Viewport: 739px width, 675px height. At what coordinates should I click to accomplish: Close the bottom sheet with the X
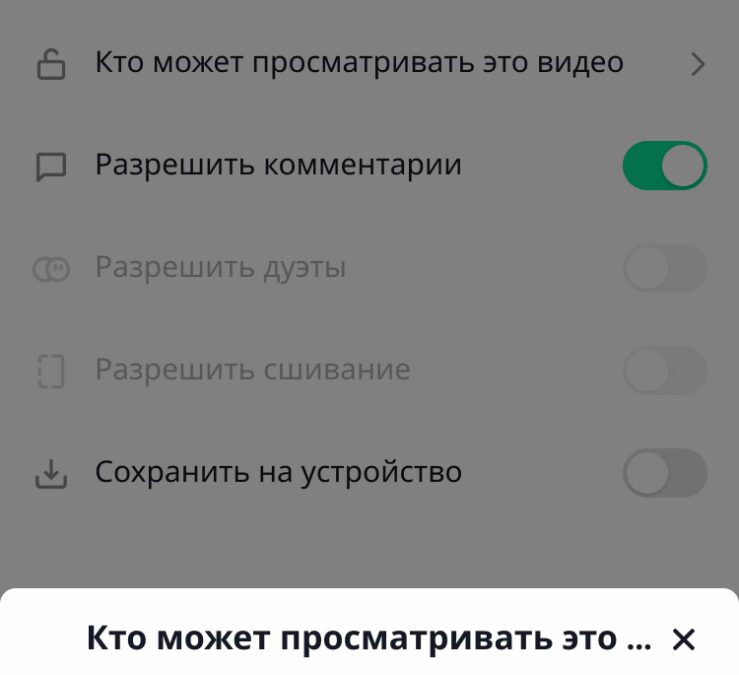(684, 639)
